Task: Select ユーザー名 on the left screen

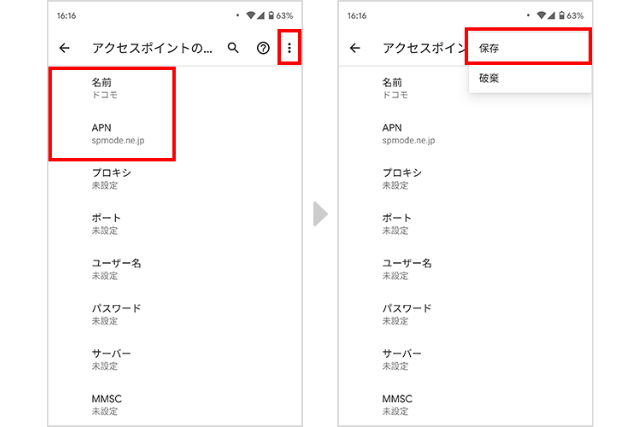Action: [116, 268]
